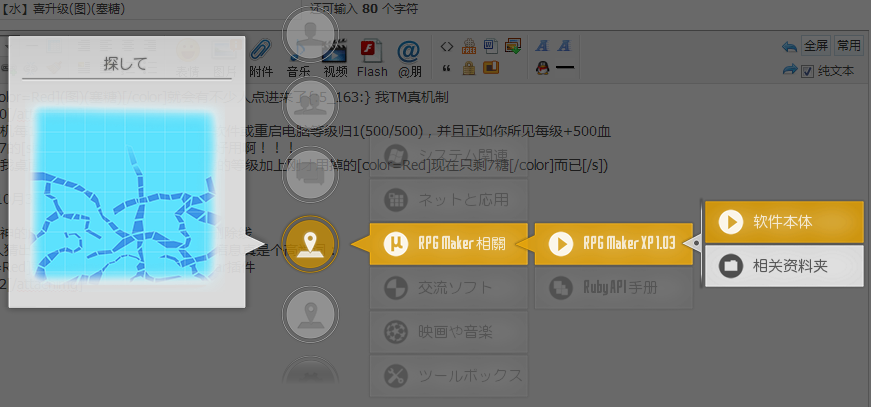Image resolution: width=871 pixels, height=407 pixels.
Task: Open the 映画や音楽 menu entry
Action: (448, 332)
